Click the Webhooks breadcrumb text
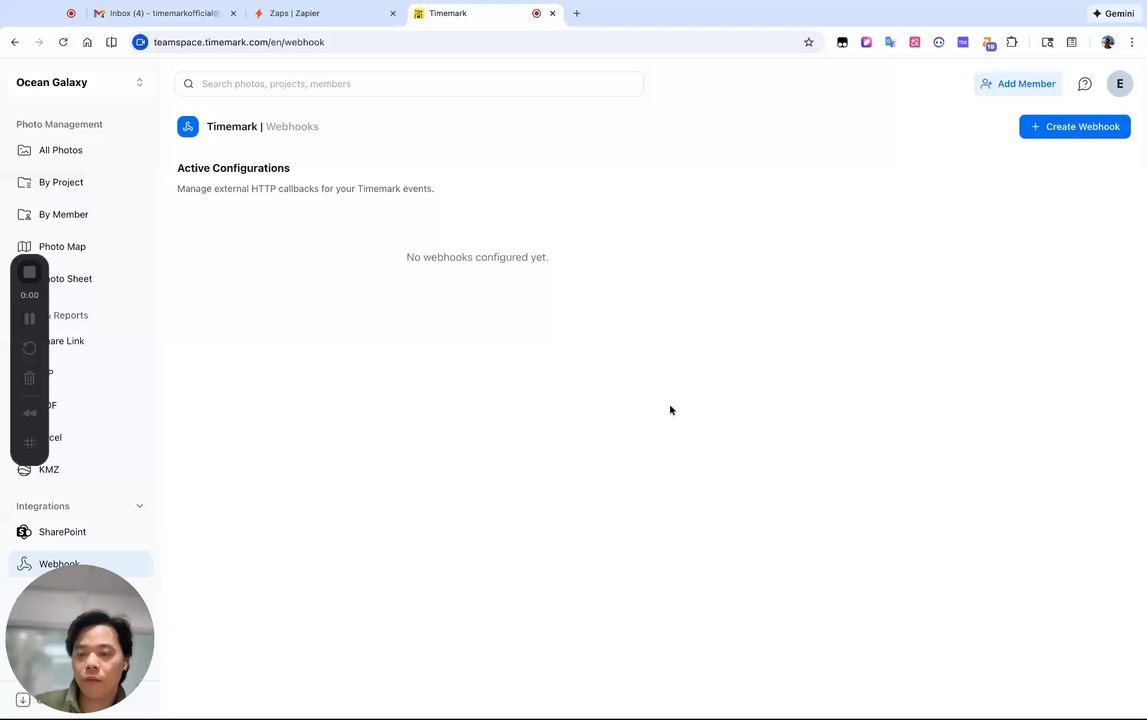Image resolution: width=1147 pixels, height=720 pixels. coord(292,127)
